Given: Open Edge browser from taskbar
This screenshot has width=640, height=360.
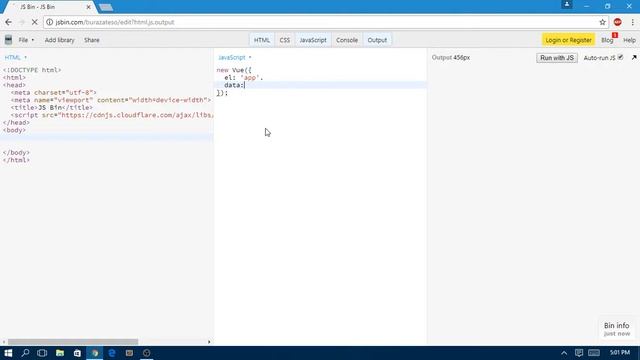Looking at the screenshot, I should [x=112, y=353].
